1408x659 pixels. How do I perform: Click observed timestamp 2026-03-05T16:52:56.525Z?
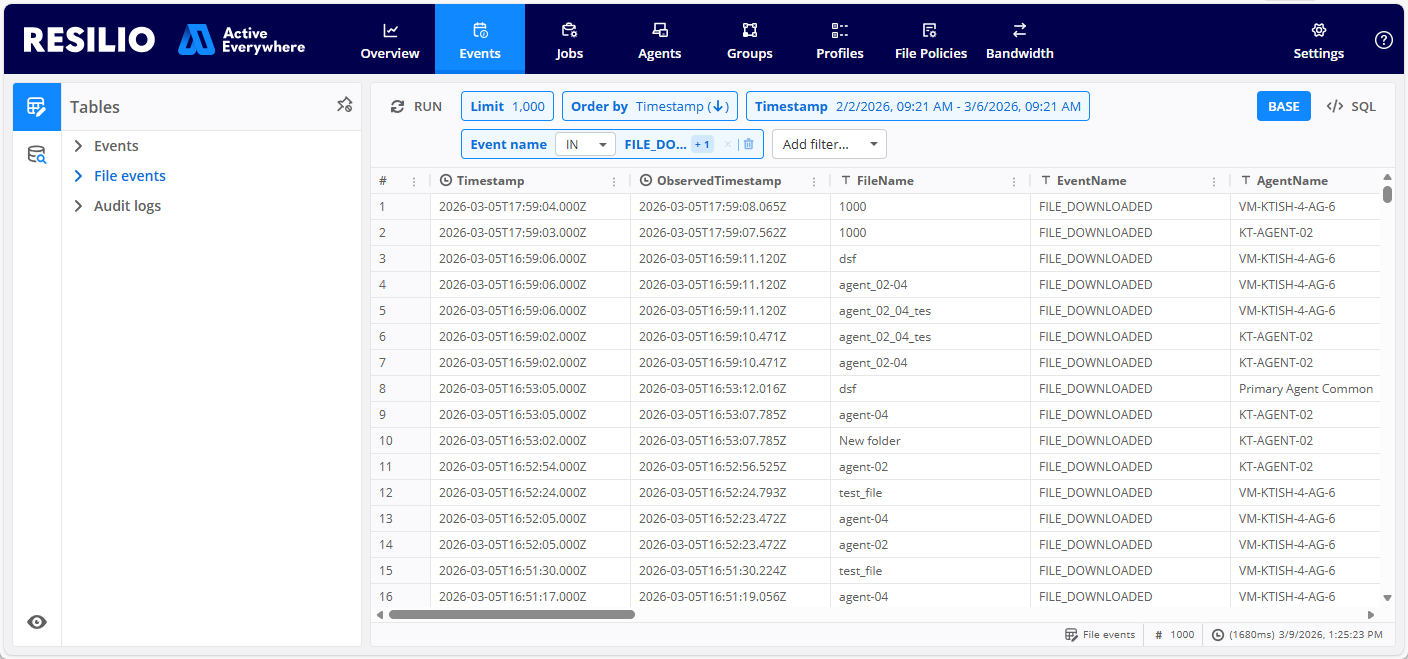730,467
